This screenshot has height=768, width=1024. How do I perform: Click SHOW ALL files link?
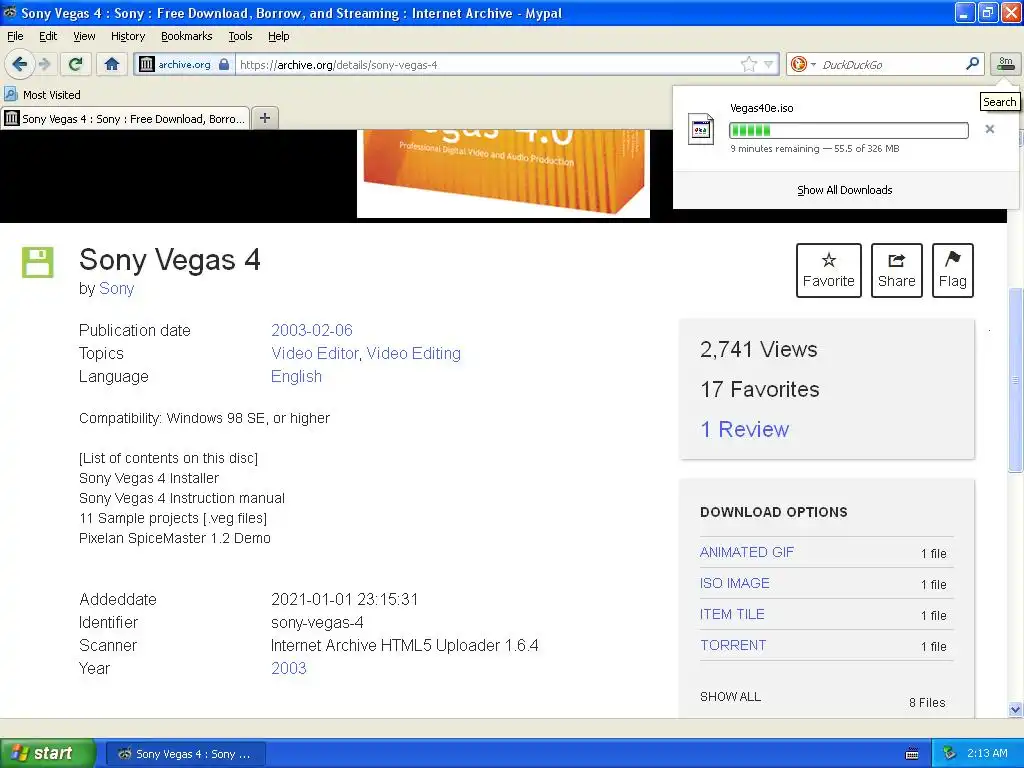[x=730, y=696]
